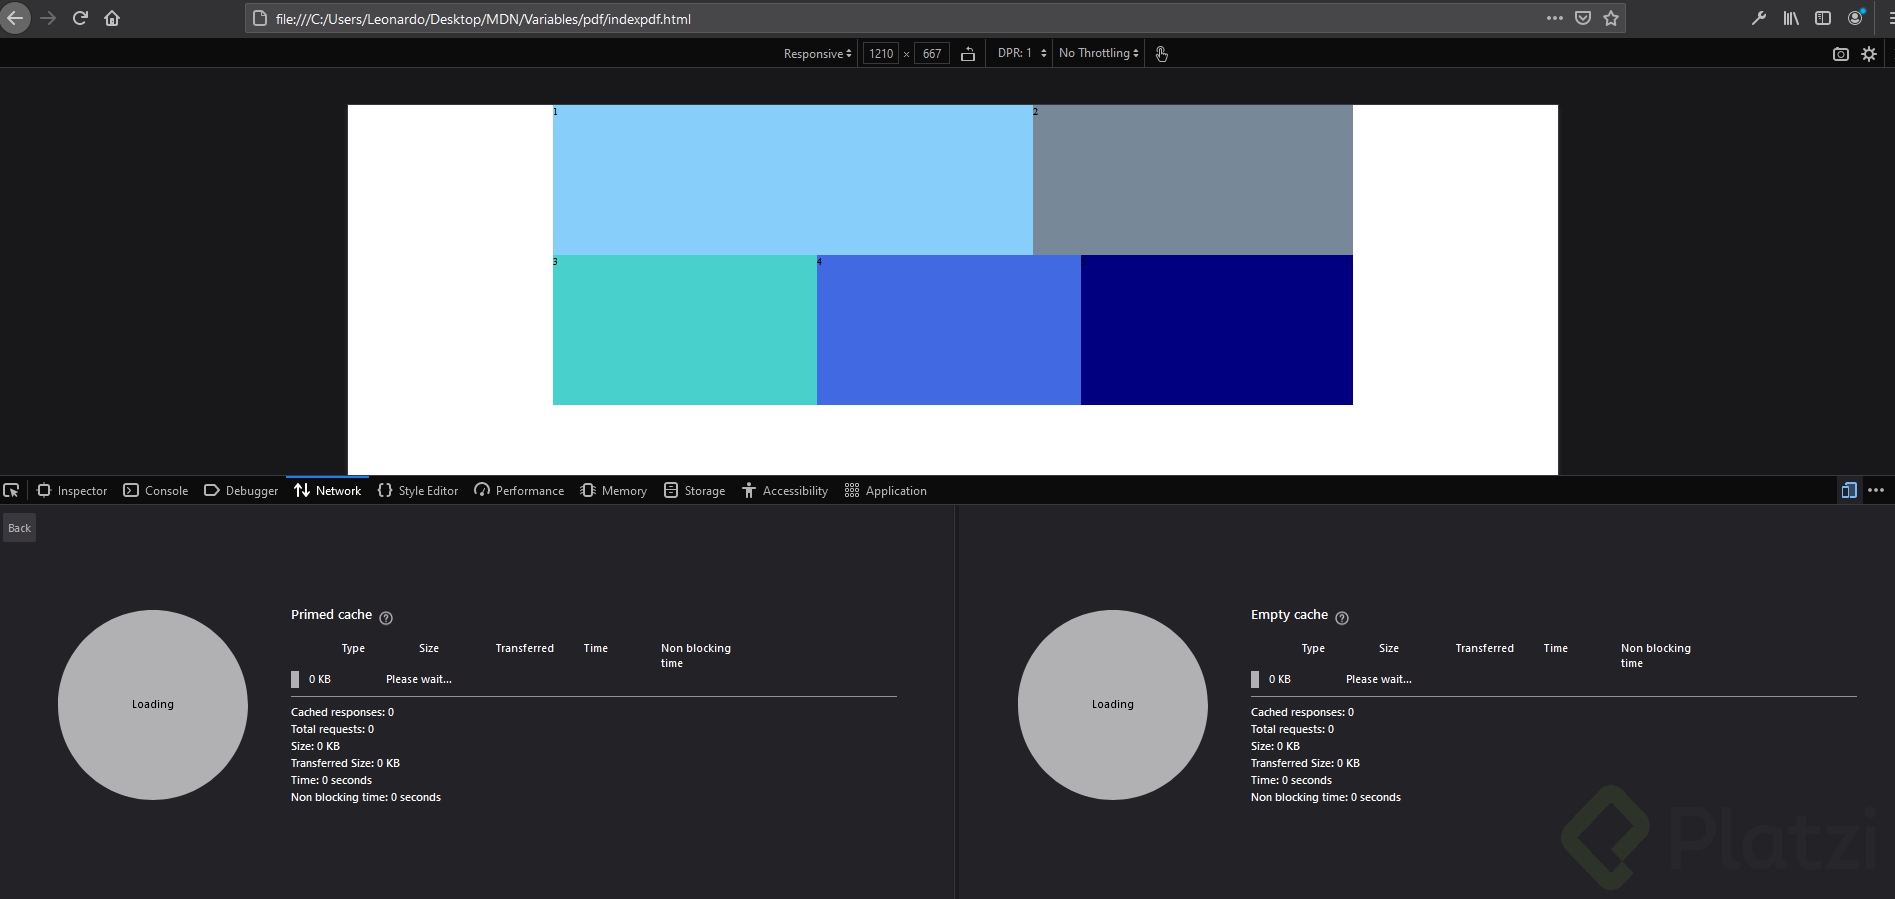The image size is (1895, 899).
Task: Edit the viewport width field 1210
Action: tap(881, 54)
